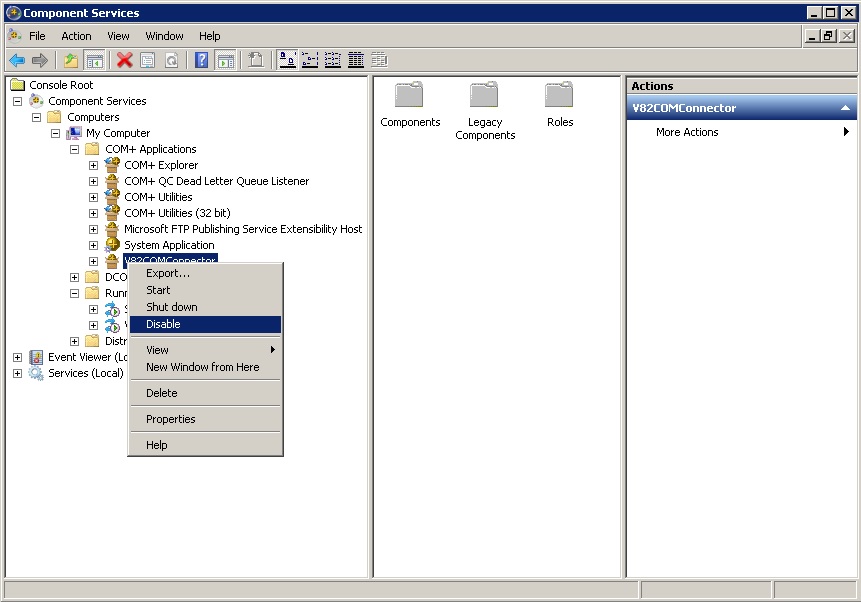
Task: Open the Roles folder icon
Action: (559, 94)
